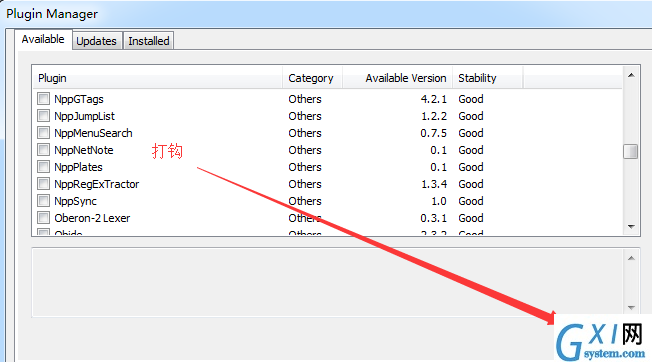The image size is (652, 362).
Task: Click version 1.3.4 of NppRegExTractor
Action: click(x=434, y=184)
